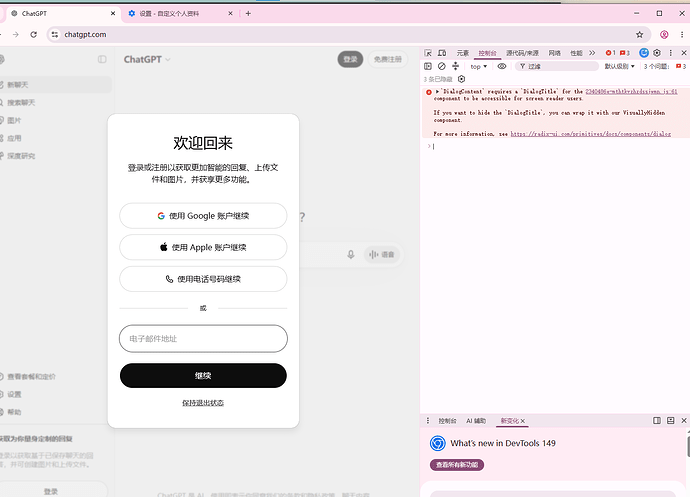Switch to the 控制台 (Console) top tab

pos(487,53)
